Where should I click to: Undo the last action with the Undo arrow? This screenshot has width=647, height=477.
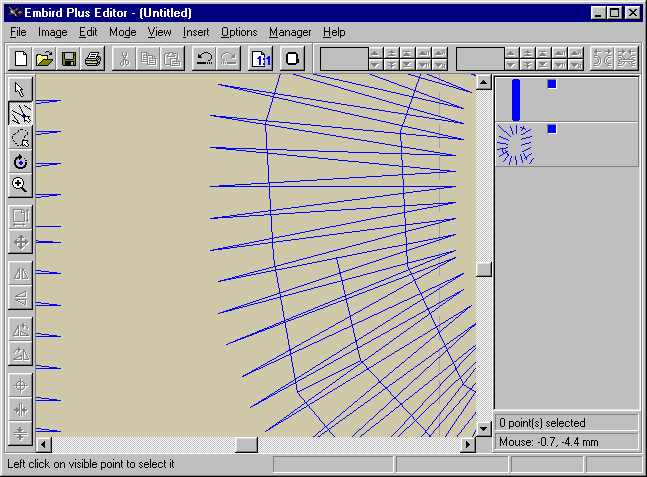tap(204, 59)
